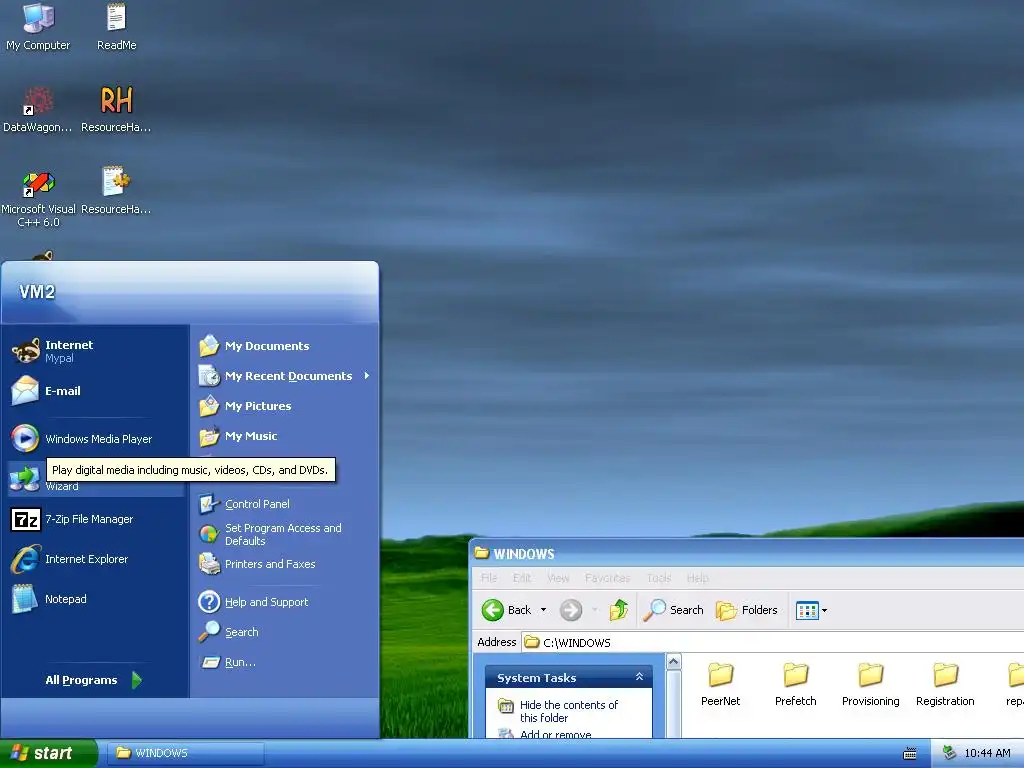Launch Windows Media Player from Start menu

click(95, 439)
